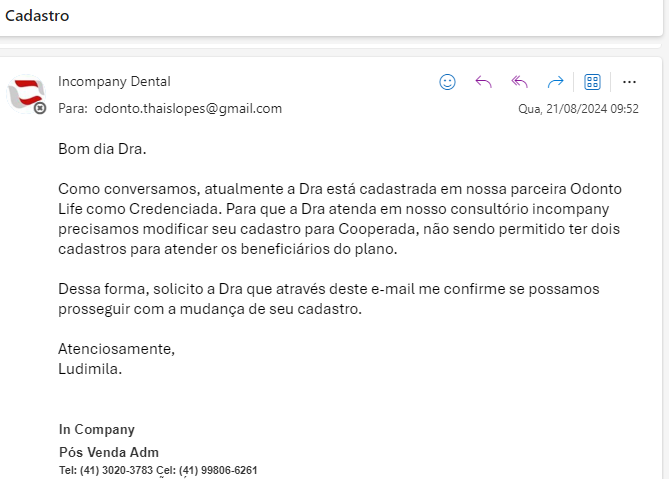Click the Pós Venda Adm signature line

(x=109, y=451)
